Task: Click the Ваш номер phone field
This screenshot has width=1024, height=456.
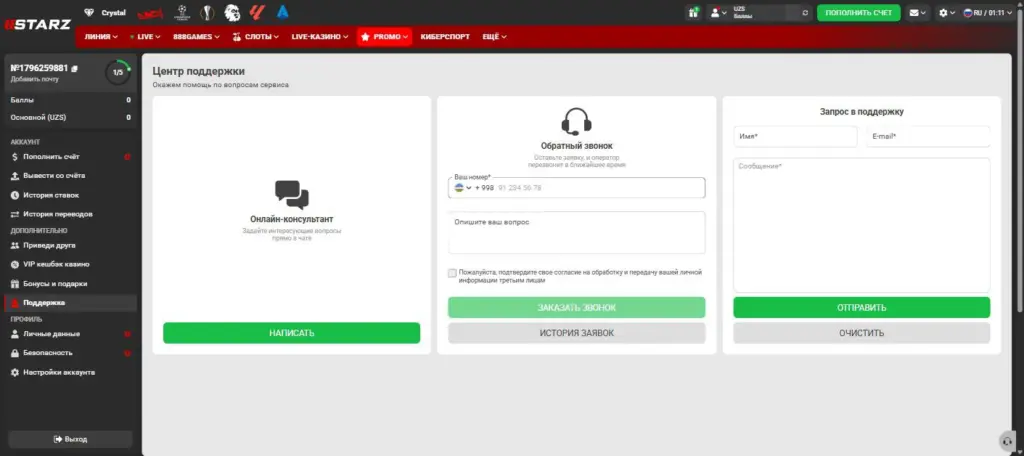Action: tap(576, 187)
